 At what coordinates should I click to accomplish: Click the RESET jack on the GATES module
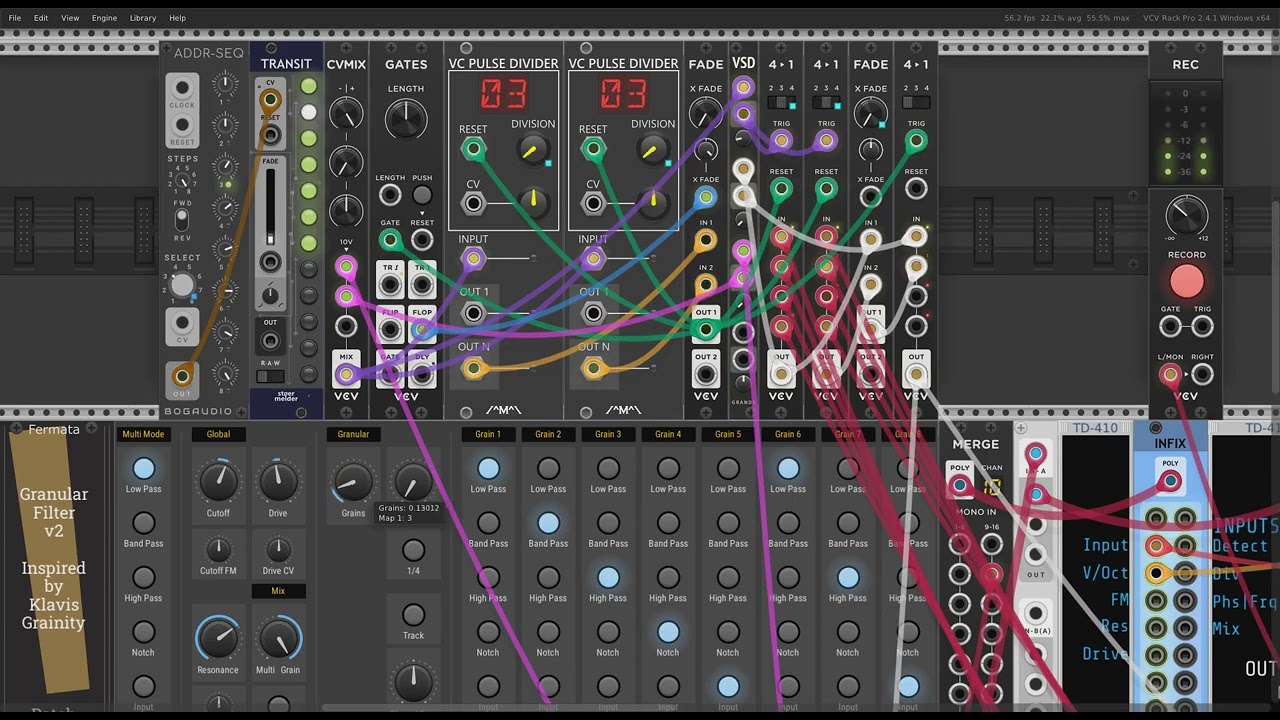[422, 240]
